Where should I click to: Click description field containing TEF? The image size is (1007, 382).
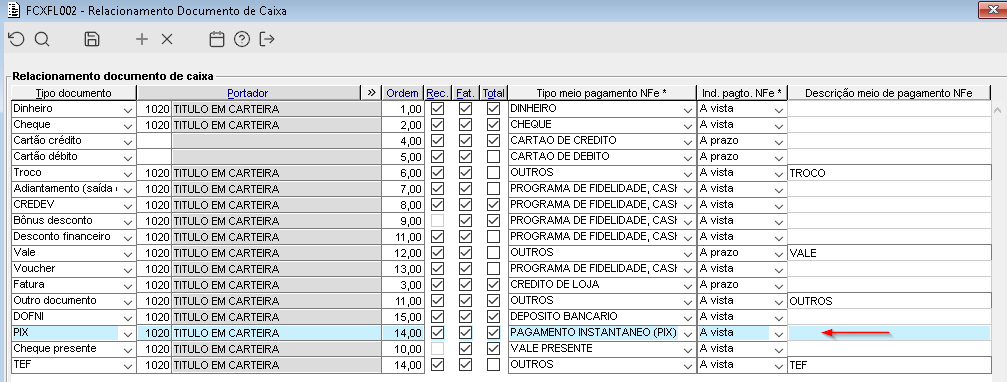[x=889, y=365]
